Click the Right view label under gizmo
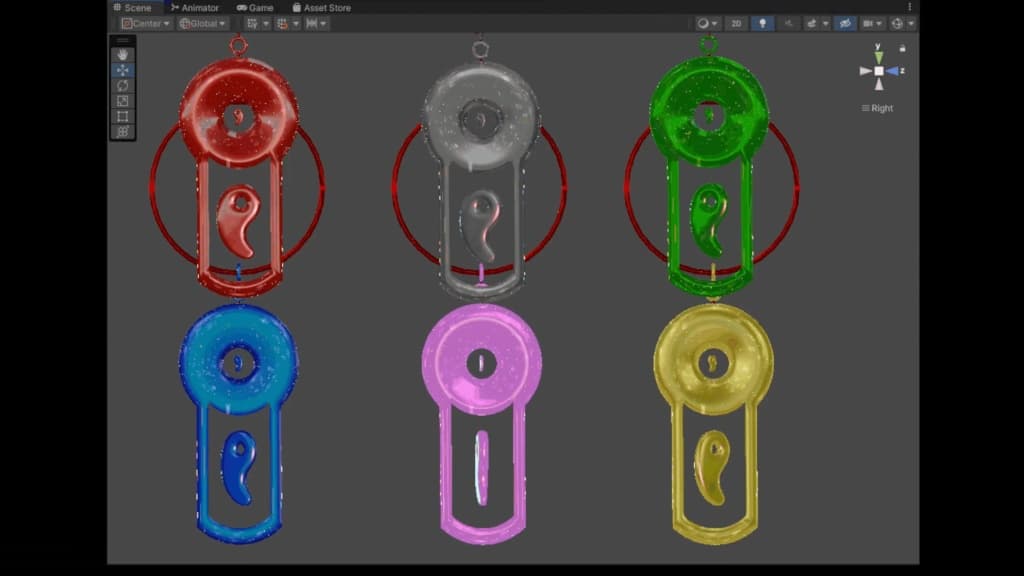Viewport: 1024px width, 576px height. pyautogui.click(x=878, y=108)
